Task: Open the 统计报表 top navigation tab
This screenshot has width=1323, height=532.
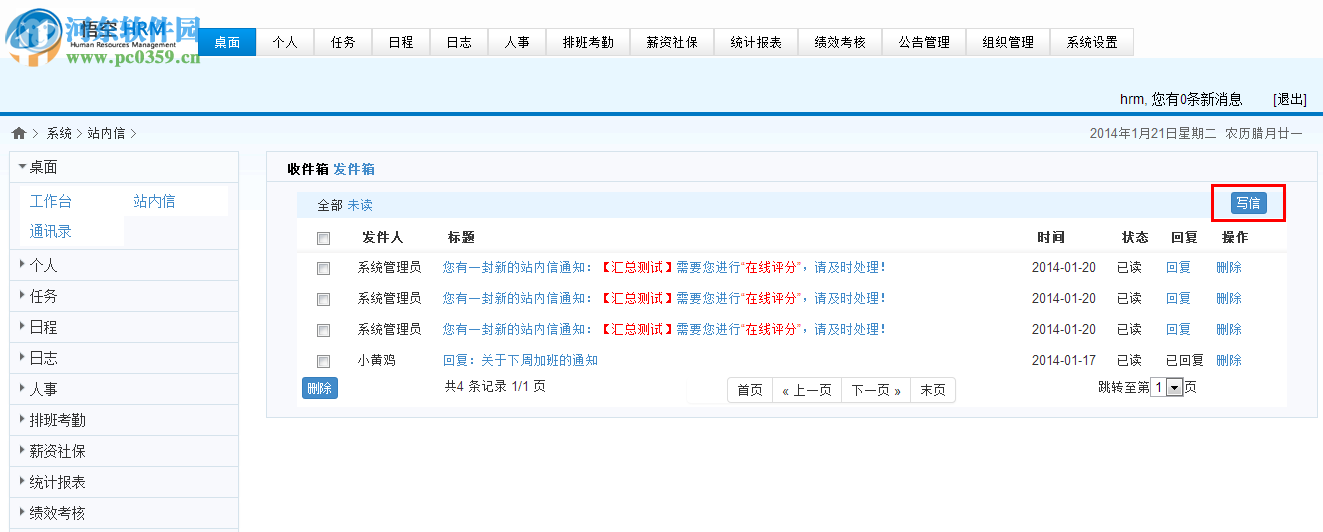Action: click(x=757, y=42)
